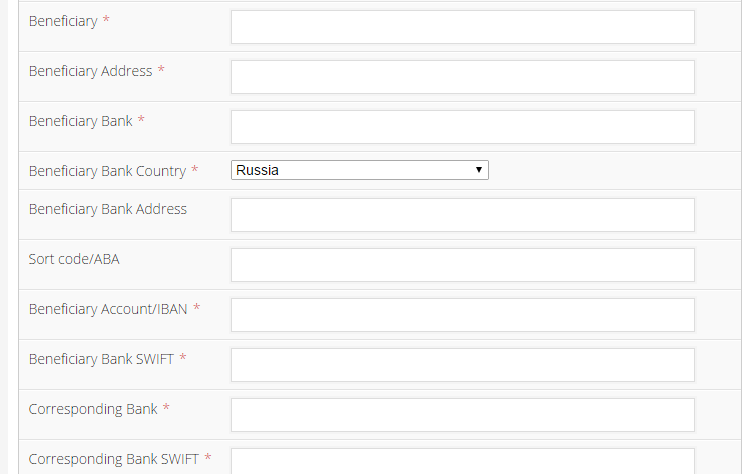Click into the Beneficiary Bank input
The height and width of the screenshot is (474, 746).
click(462, 127)
